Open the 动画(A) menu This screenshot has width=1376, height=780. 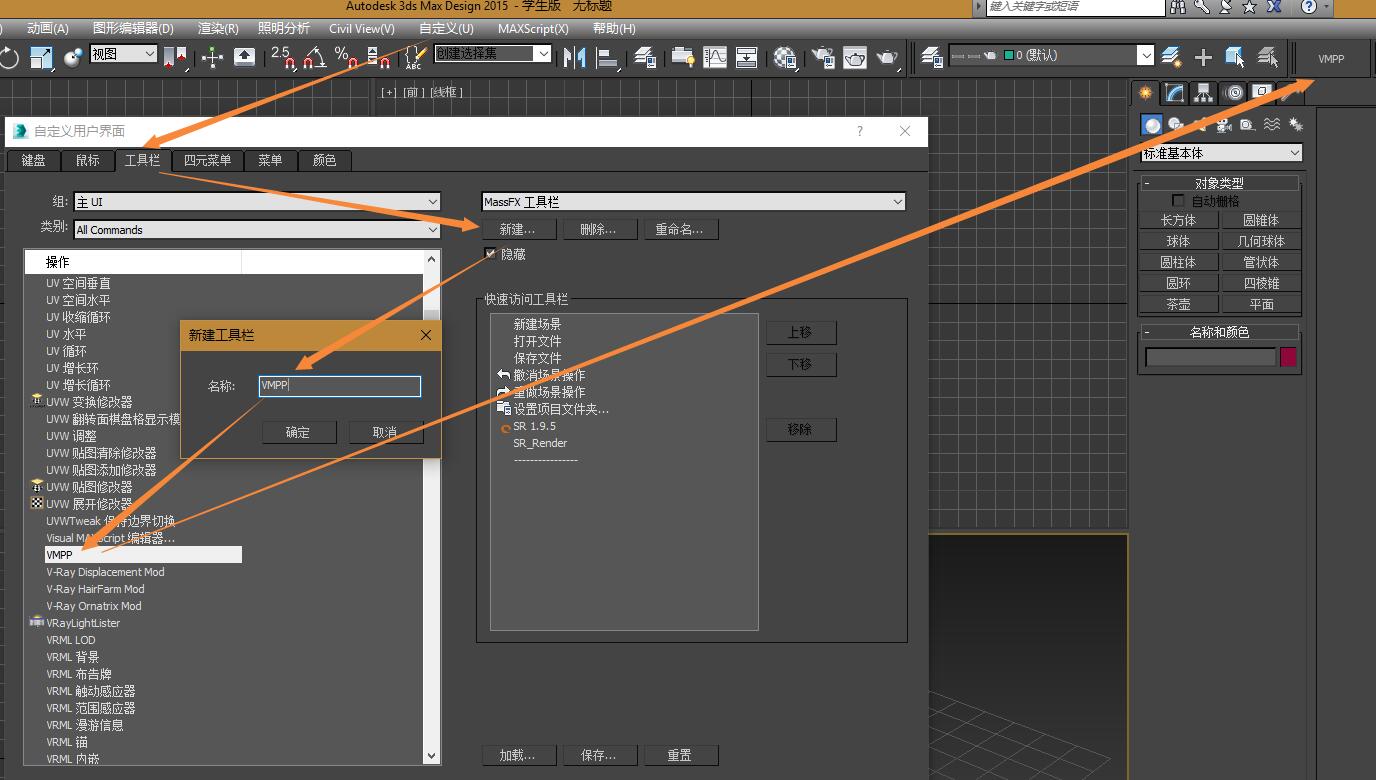coord(48,29)
